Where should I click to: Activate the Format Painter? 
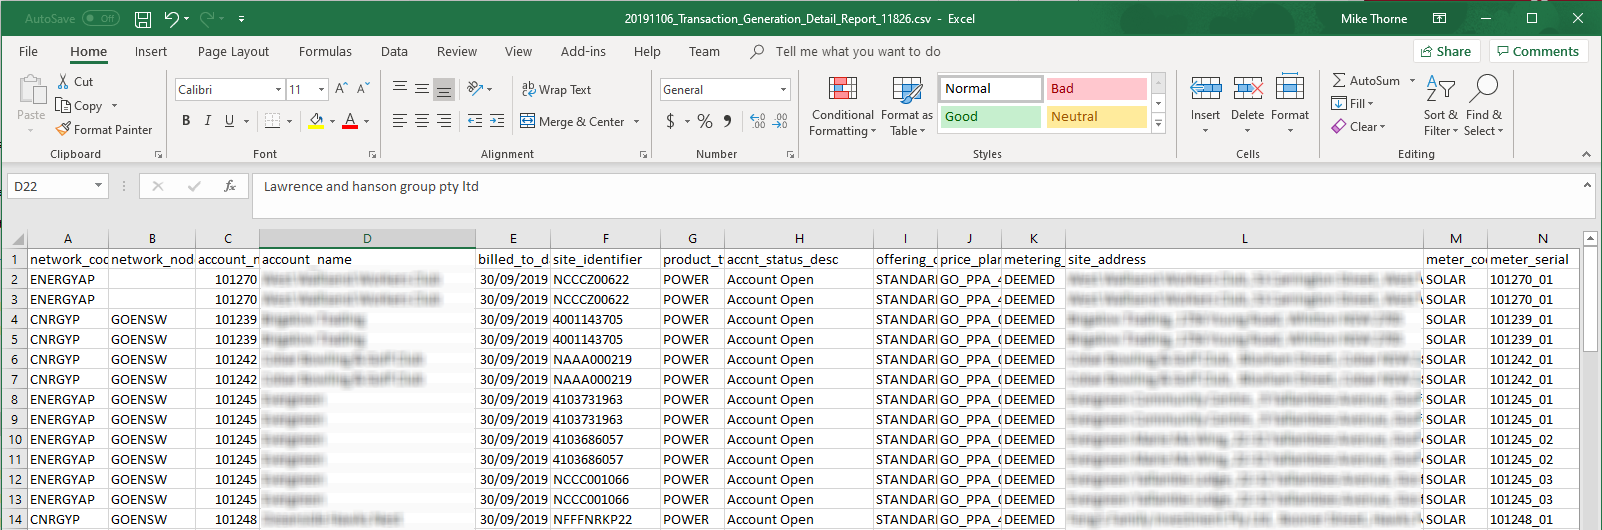pos(104,129)
